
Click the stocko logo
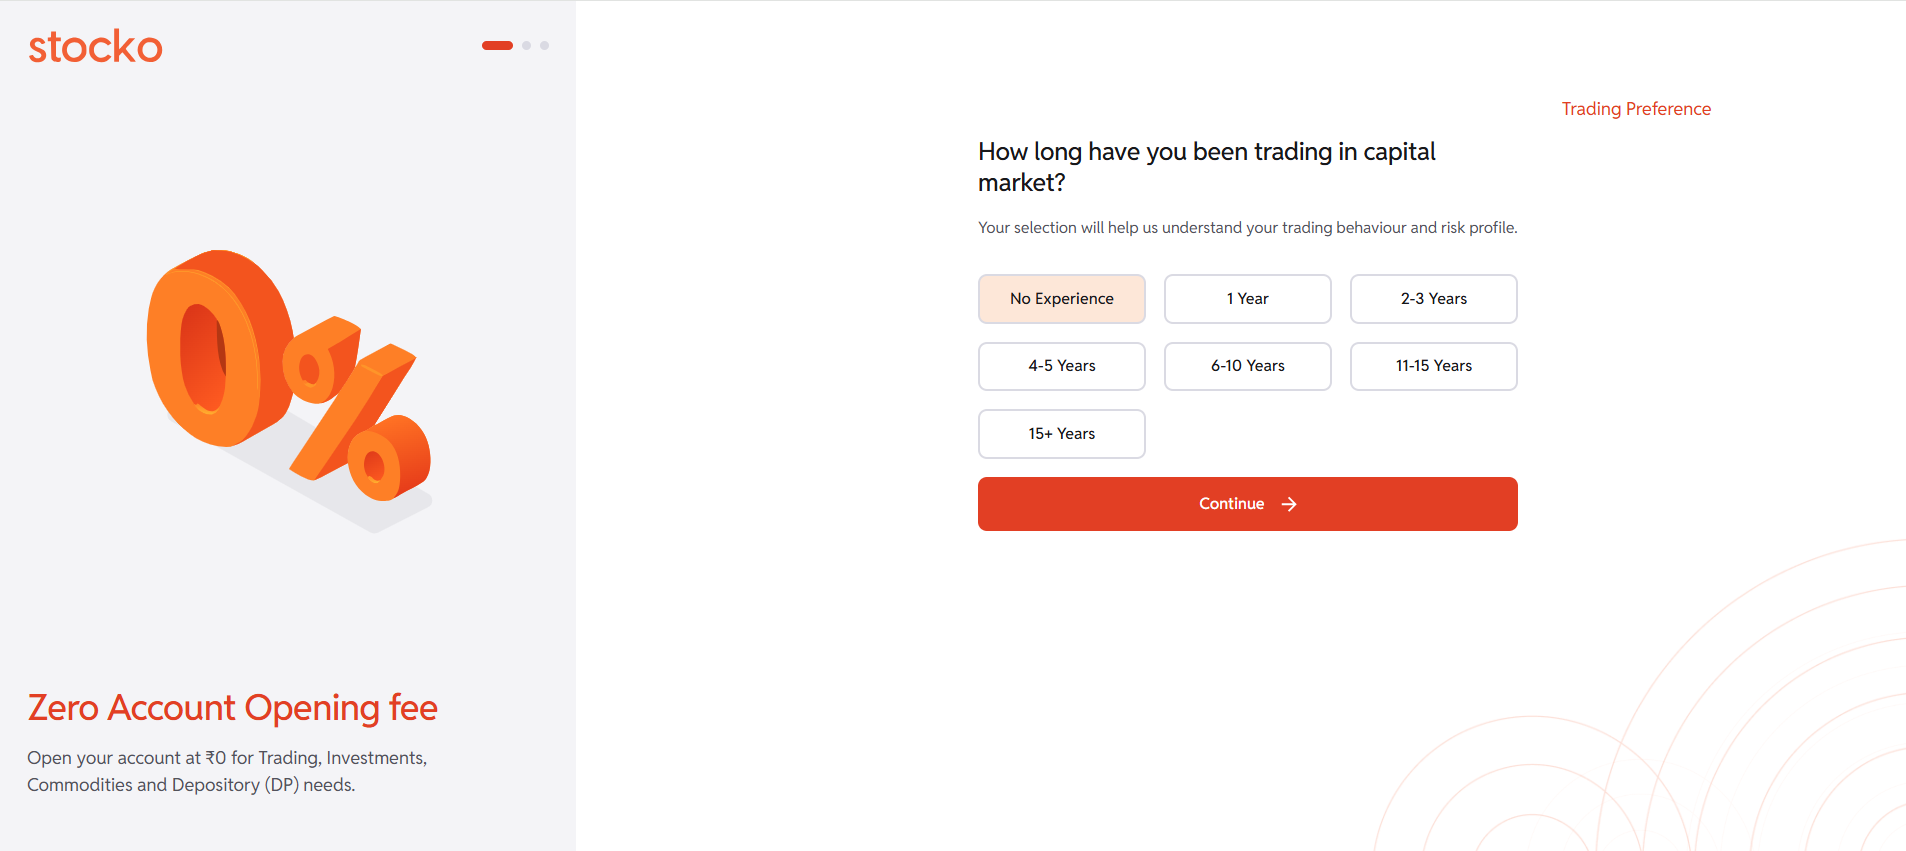(95, 47)
